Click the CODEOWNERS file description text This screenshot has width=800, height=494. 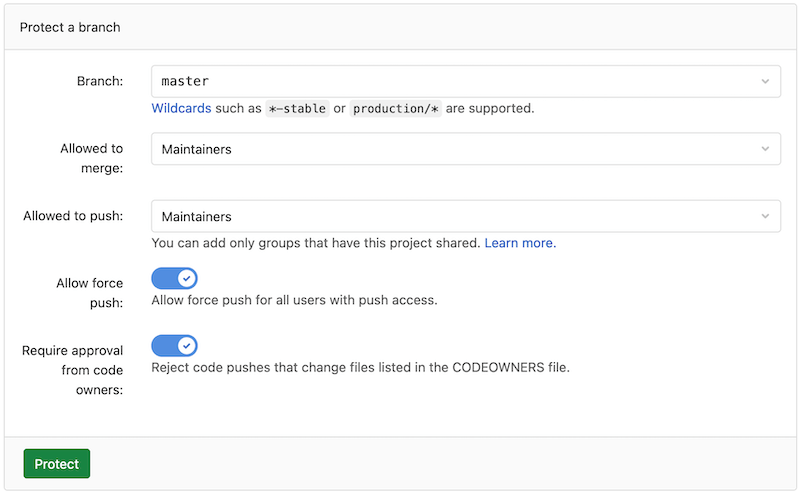point(360,367)
